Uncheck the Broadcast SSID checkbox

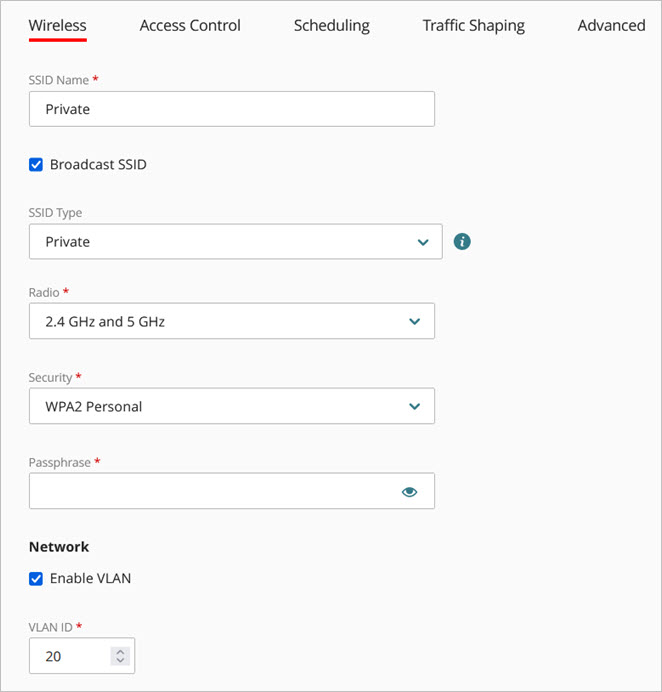tap(36, 164)
